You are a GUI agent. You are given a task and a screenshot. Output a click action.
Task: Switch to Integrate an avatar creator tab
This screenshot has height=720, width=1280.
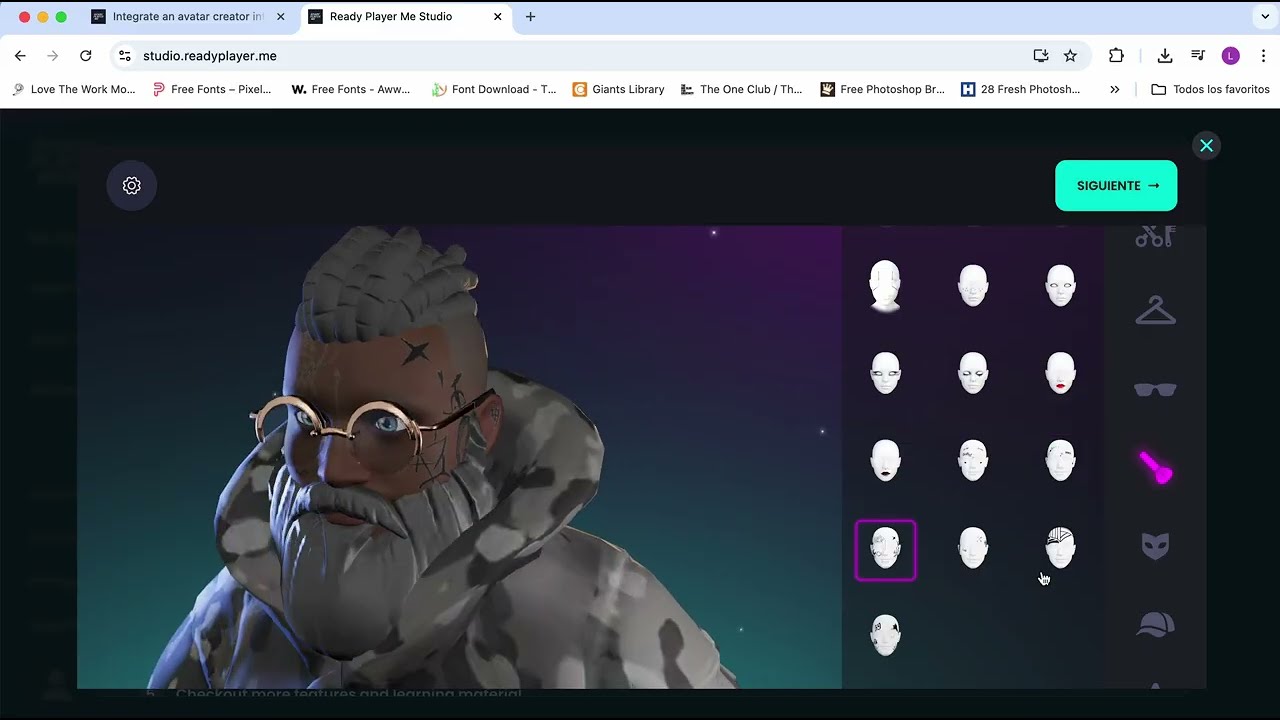point(189,17)
